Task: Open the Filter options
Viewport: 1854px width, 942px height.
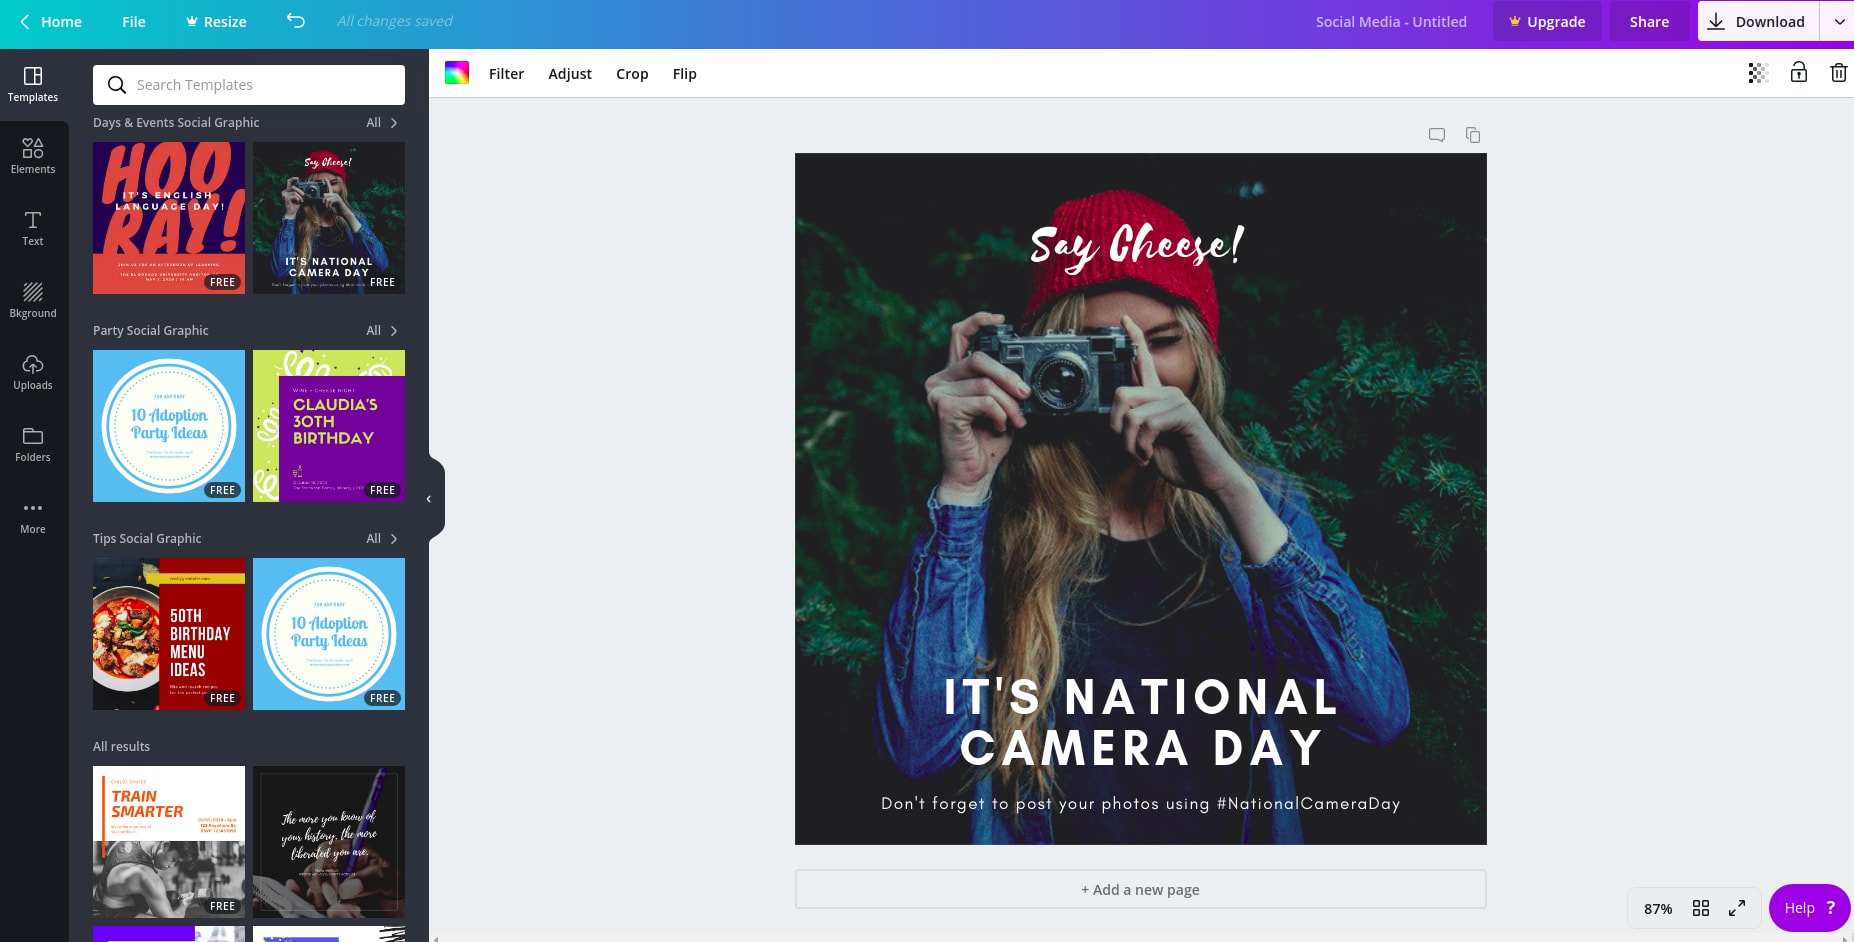Action: tap(506, 73)
